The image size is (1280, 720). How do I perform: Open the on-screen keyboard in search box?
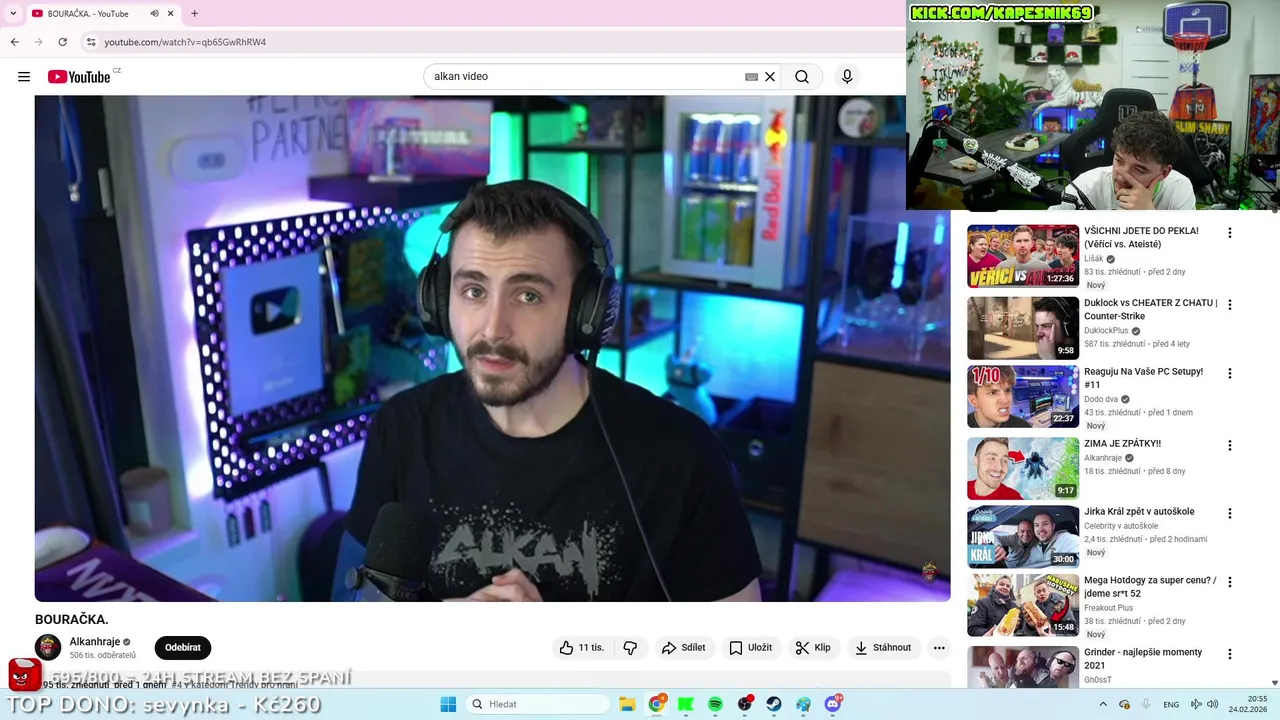click(751, 77)
